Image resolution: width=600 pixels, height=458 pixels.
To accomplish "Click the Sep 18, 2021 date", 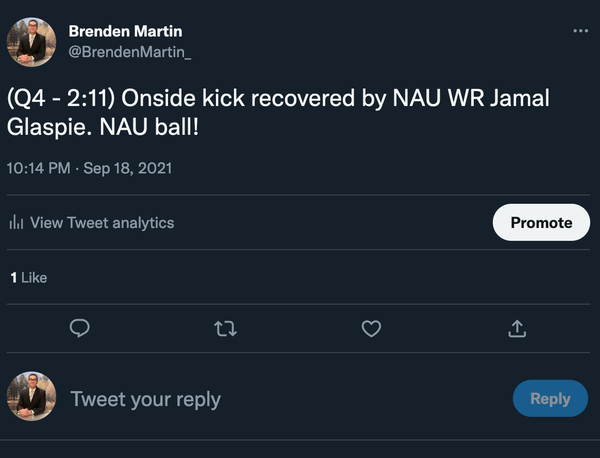I will click(x=126, y=168).
